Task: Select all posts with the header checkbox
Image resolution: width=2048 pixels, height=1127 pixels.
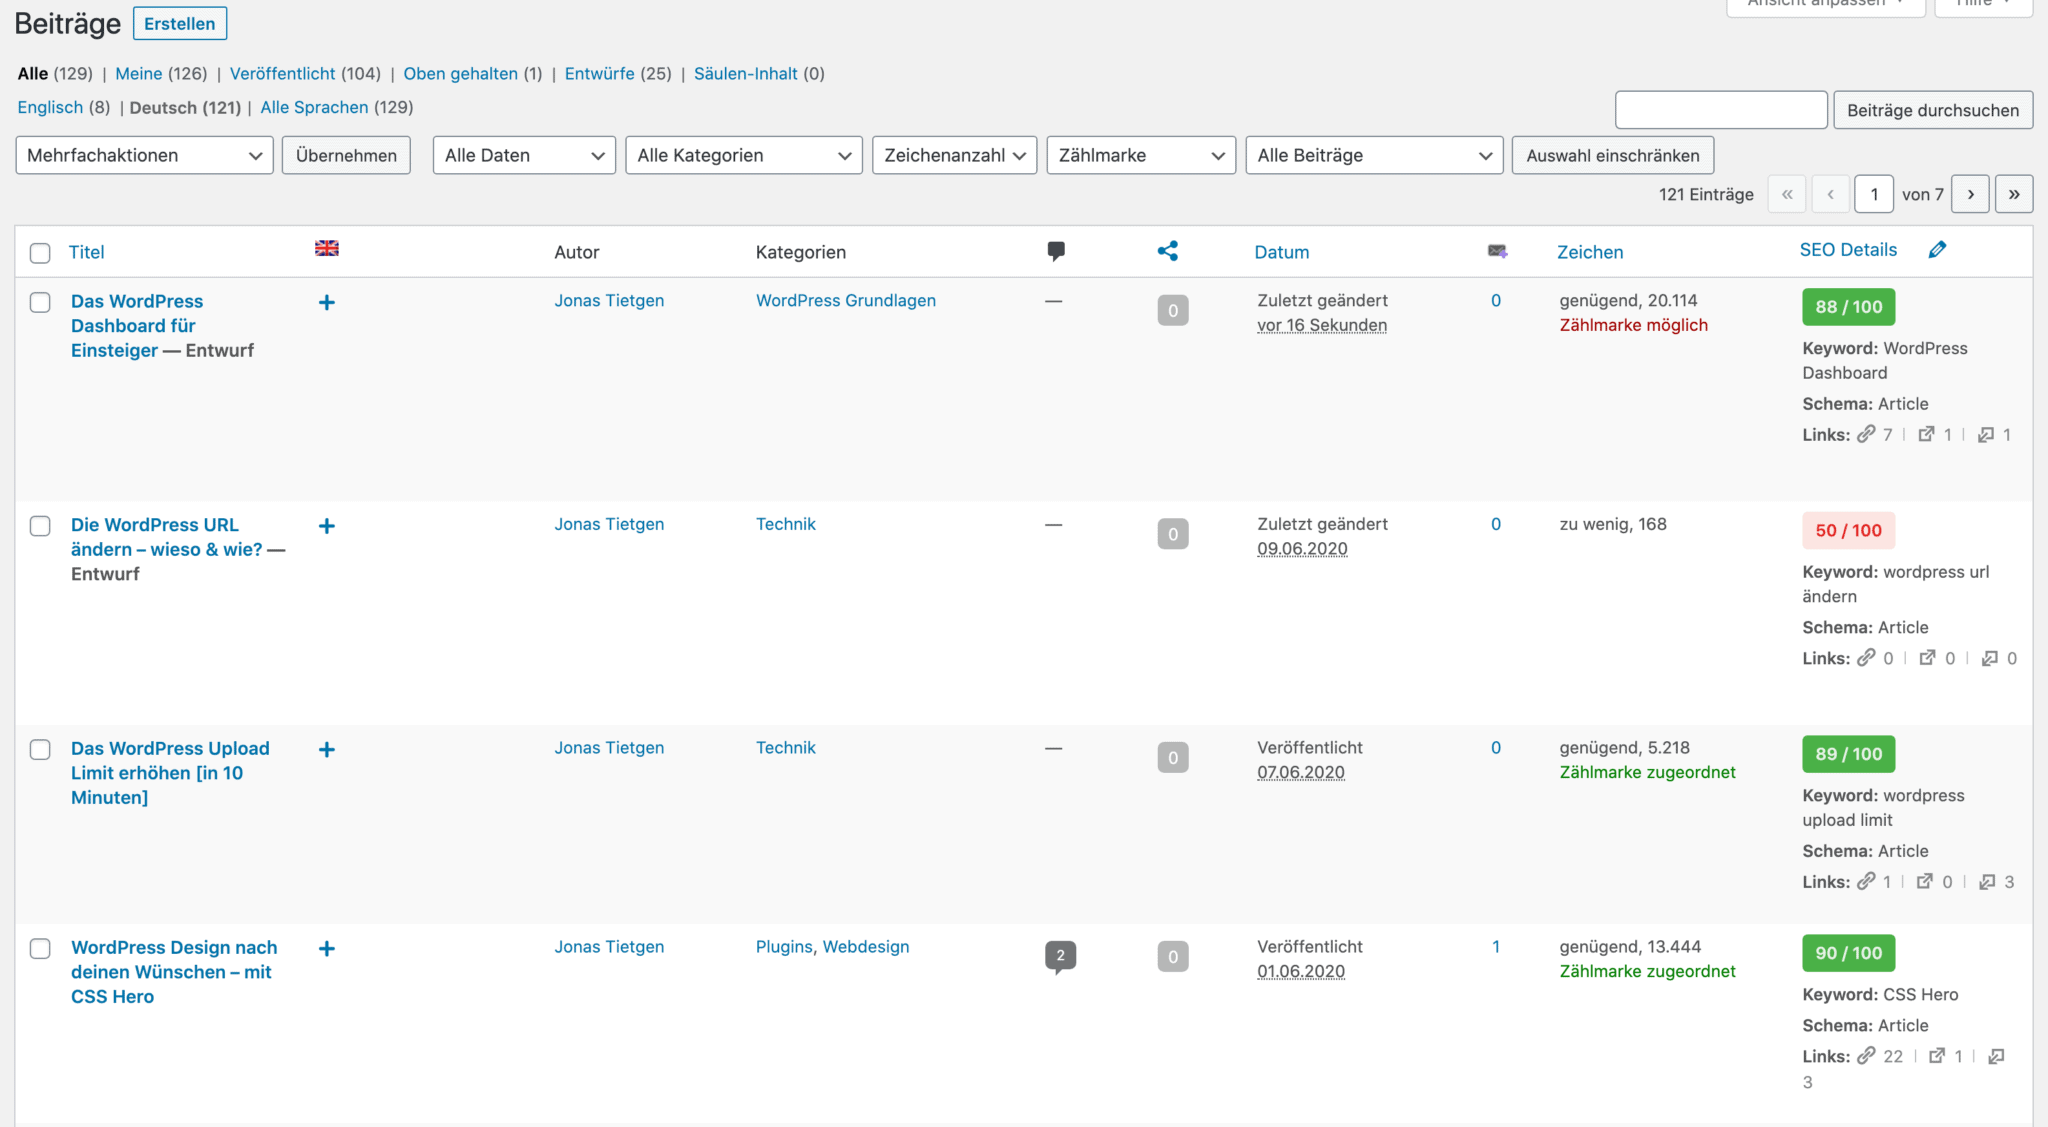Action: click(x=40, y=253)
